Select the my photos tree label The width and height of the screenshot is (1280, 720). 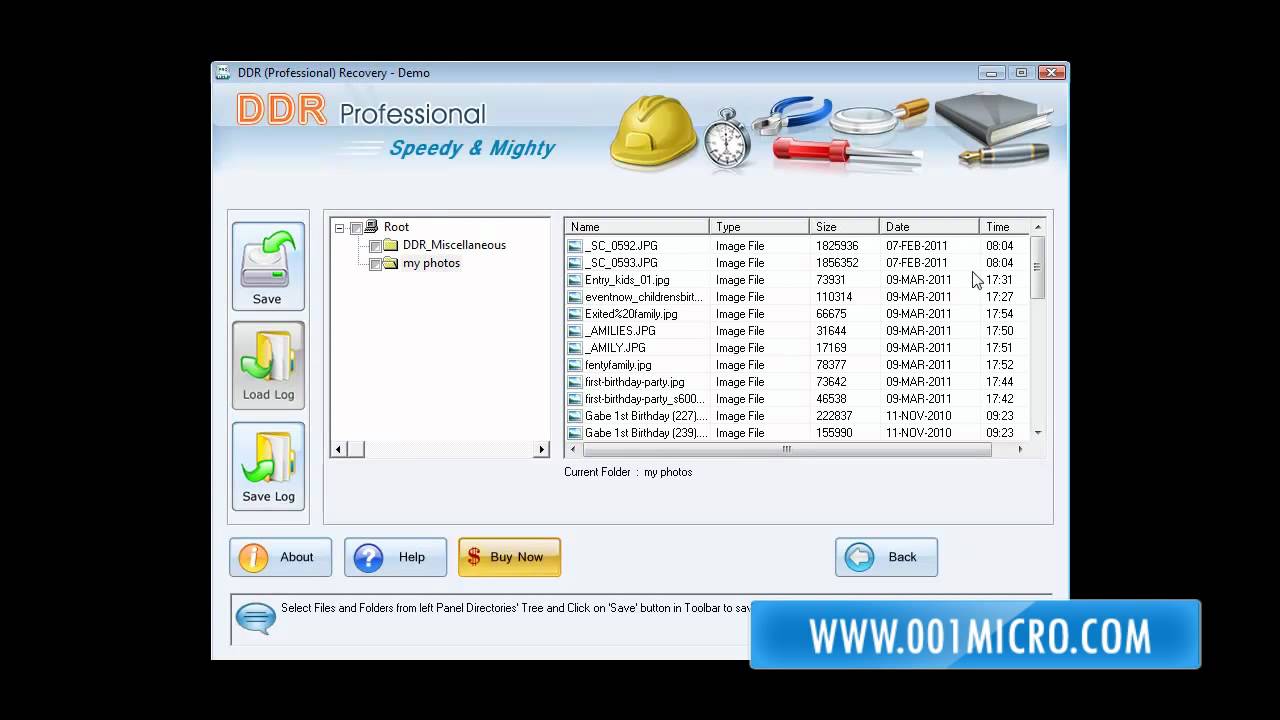pyautogui.click(x=431, y=263)
